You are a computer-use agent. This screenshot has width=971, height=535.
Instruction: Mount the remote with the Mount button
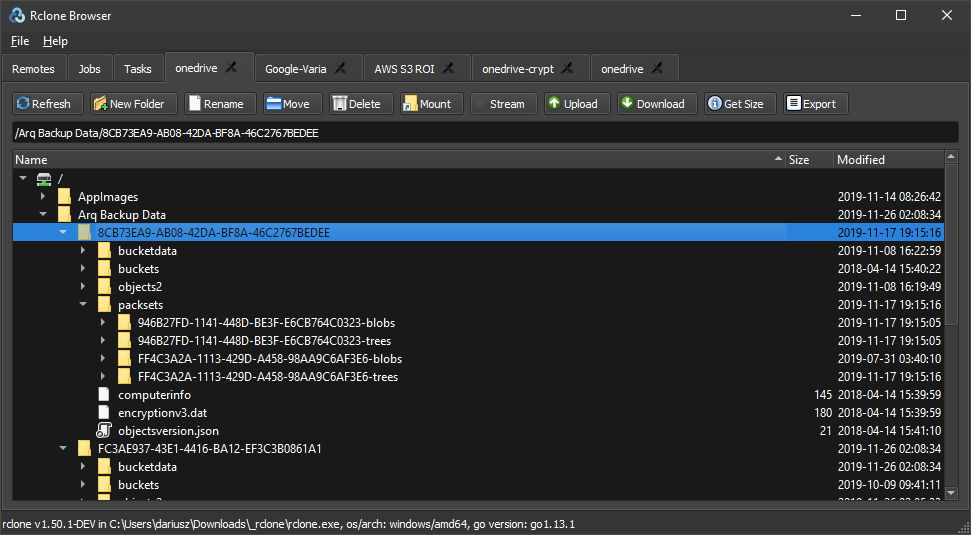click(x=430, y=104)
